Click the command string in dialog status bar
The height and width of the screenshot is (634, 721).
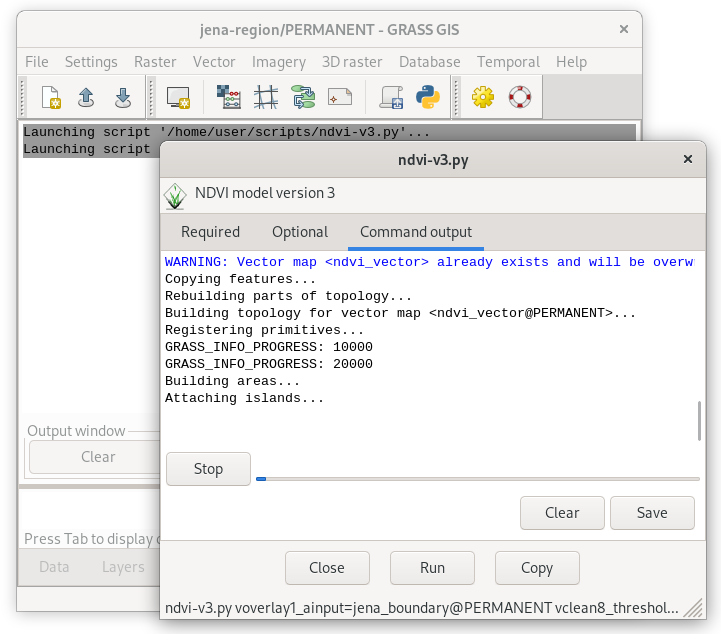[422, 608]
